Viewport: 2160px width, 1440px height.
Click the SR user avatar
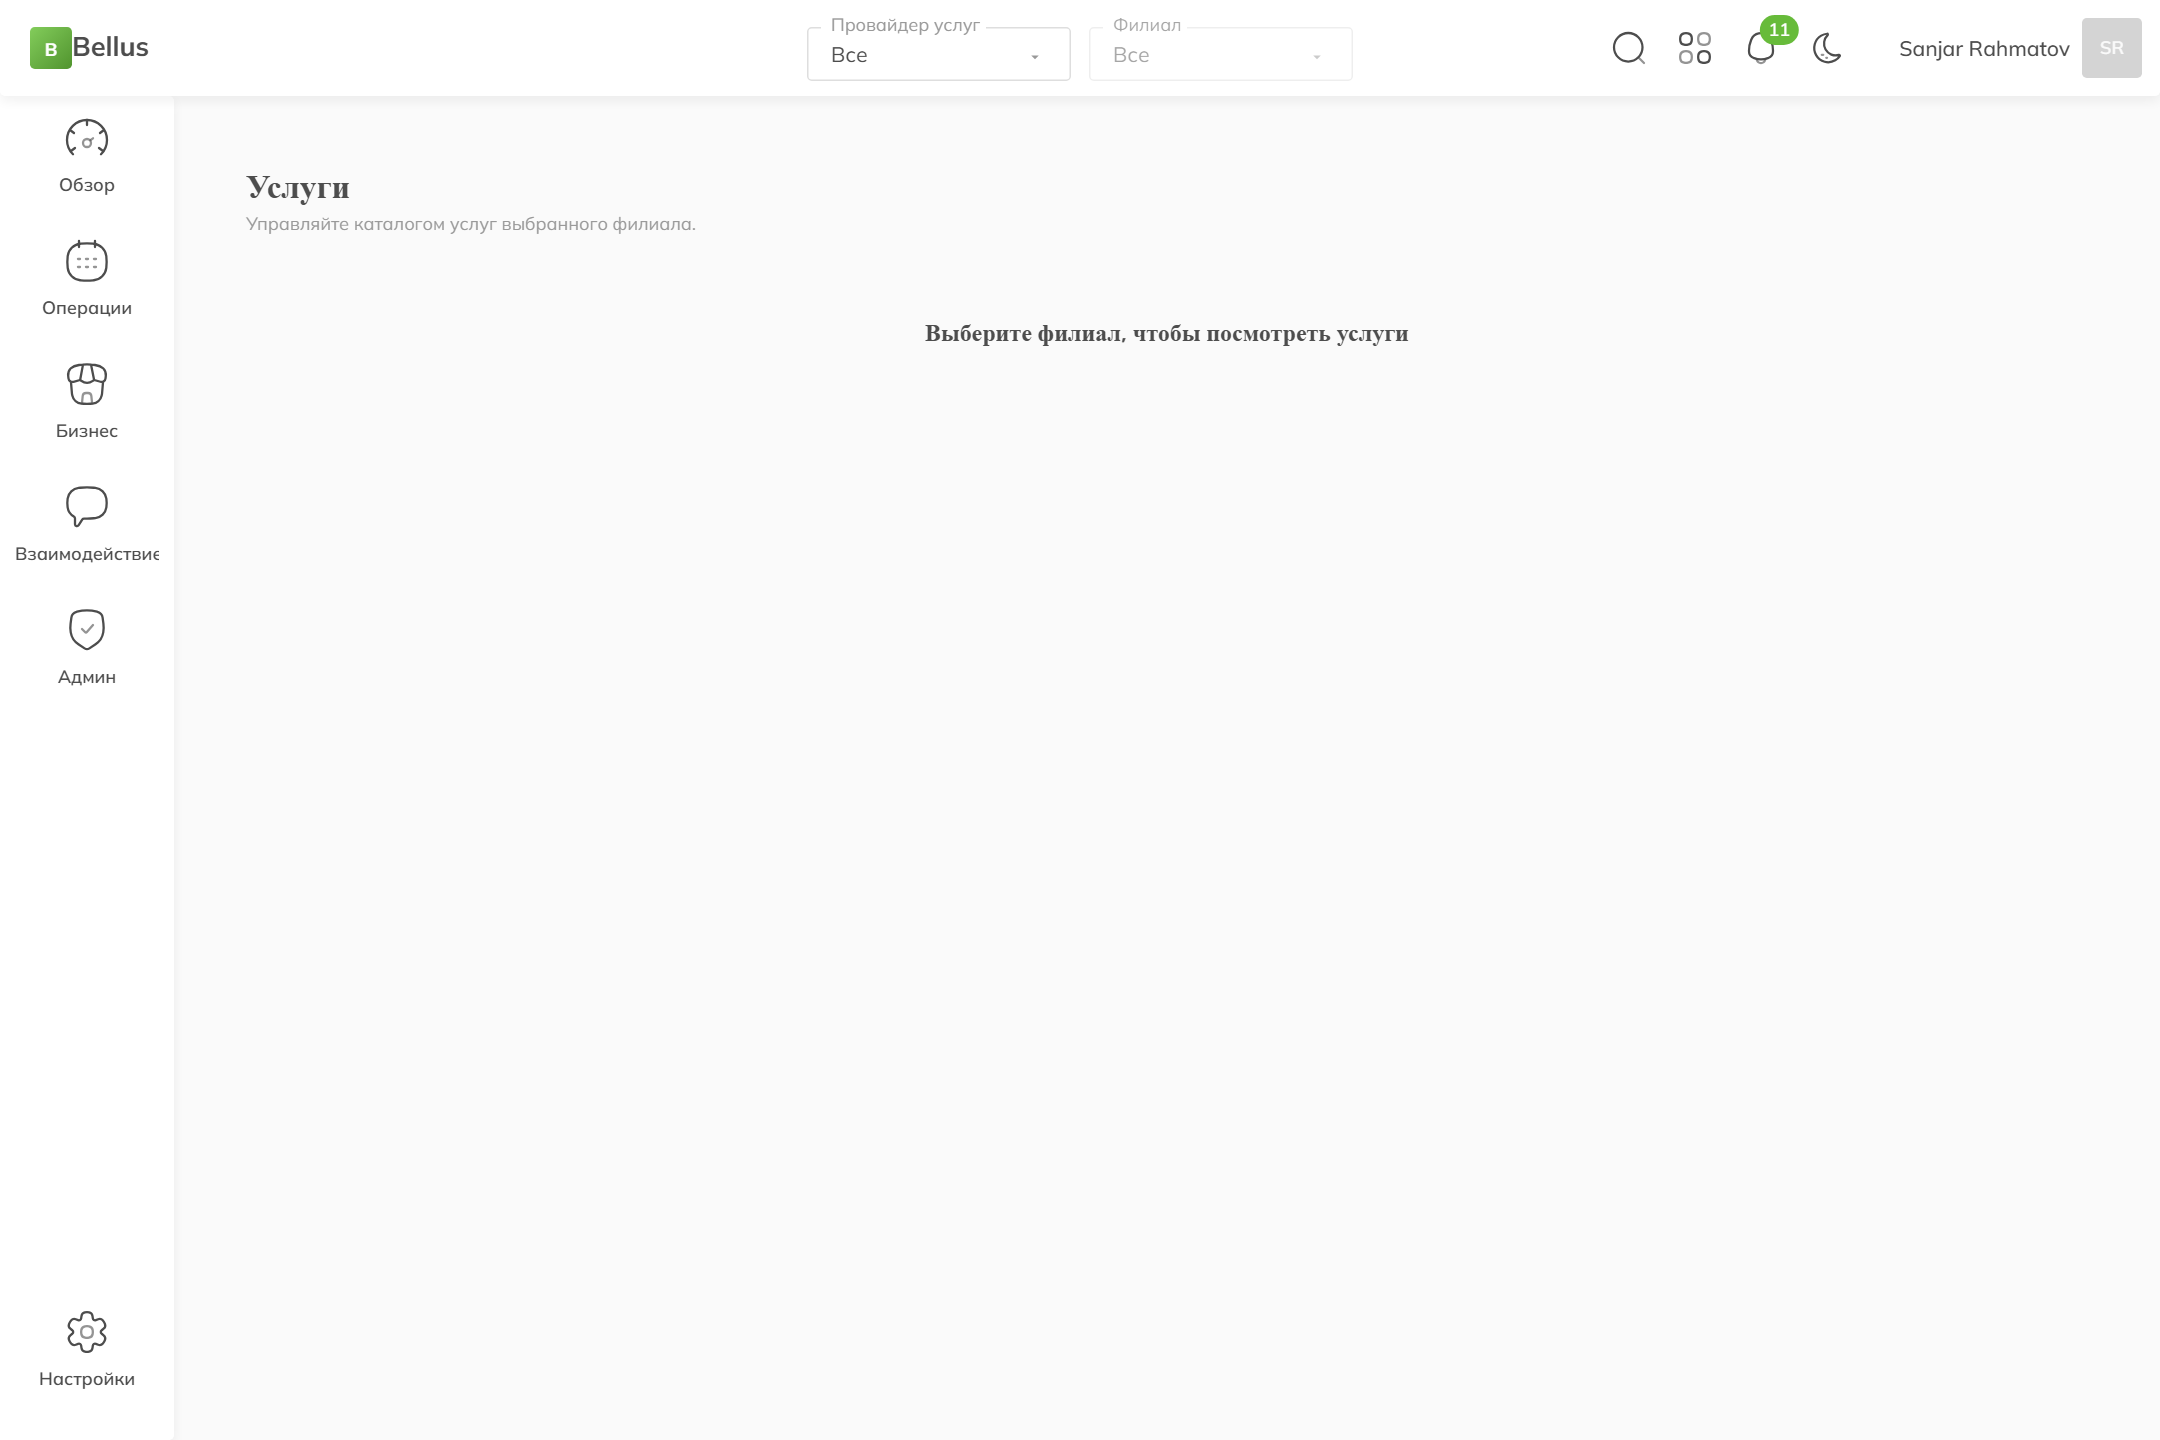pyautogui.click(x=2112, y=48)
